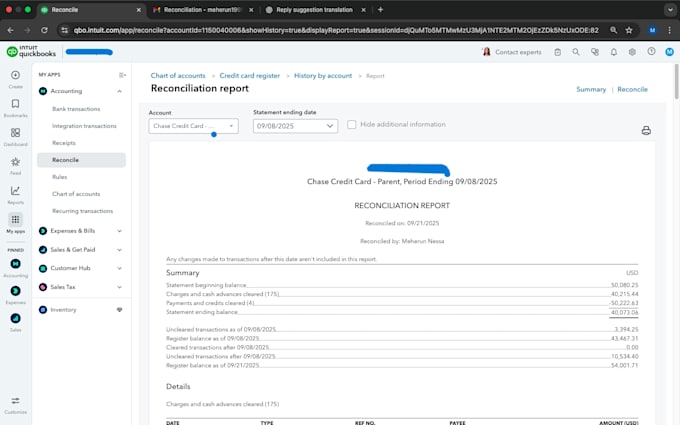Screen dimensions: 680x425
Task: Open the chat icon beside search
Action: 595,52
